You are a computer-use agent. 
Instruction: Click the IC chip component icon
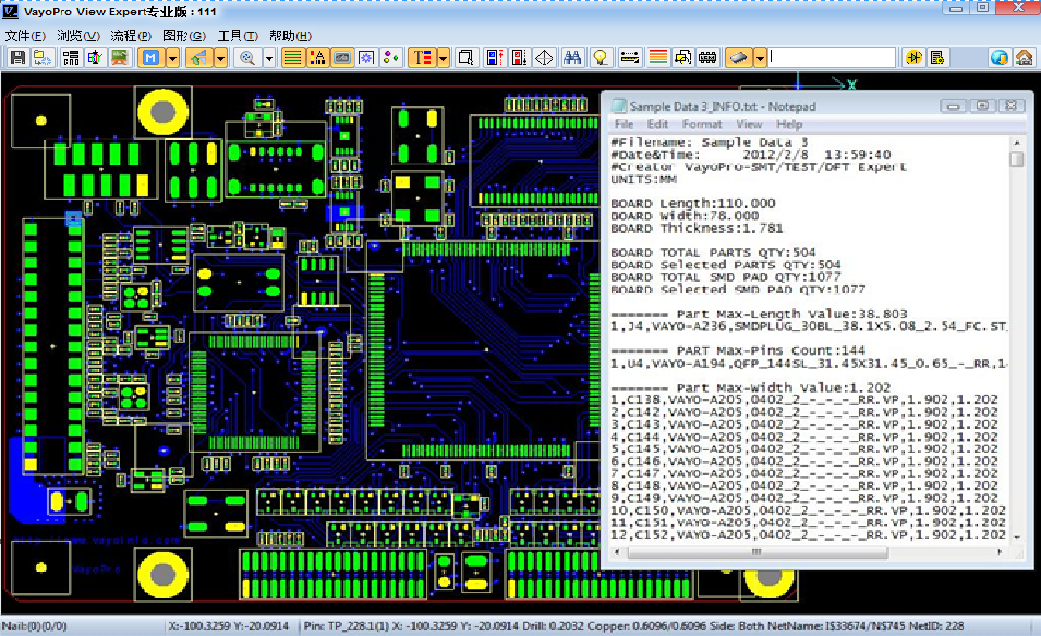coord(708,58)
